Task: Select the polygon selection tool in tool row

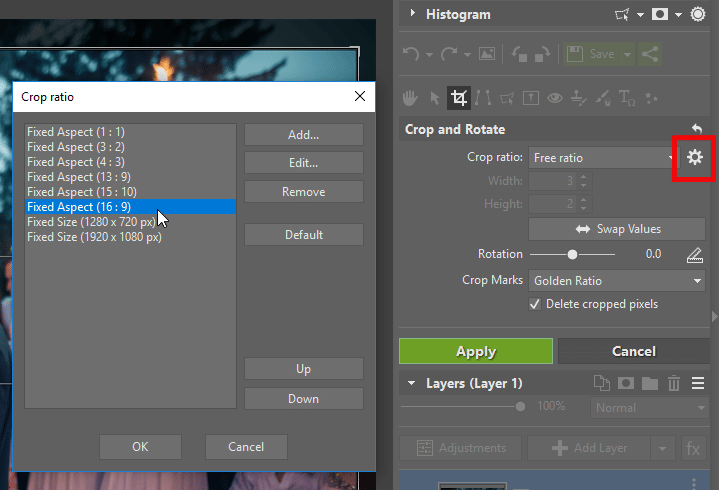Action: click(x=507, y=98)
